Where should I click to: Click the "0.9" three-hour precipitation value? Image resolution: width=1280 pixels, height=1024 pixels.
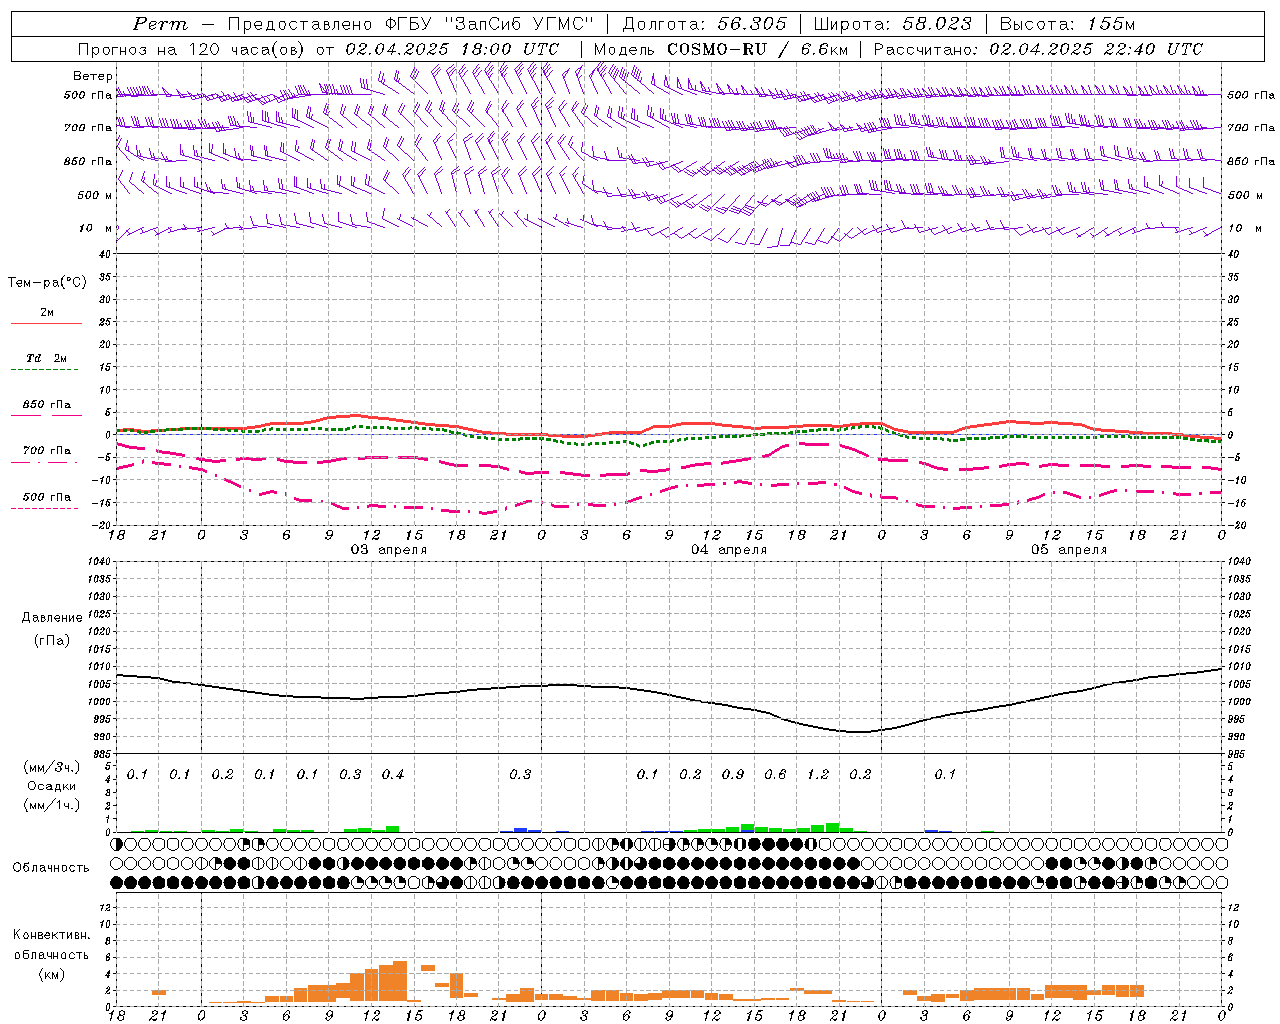tap(733, 775)
